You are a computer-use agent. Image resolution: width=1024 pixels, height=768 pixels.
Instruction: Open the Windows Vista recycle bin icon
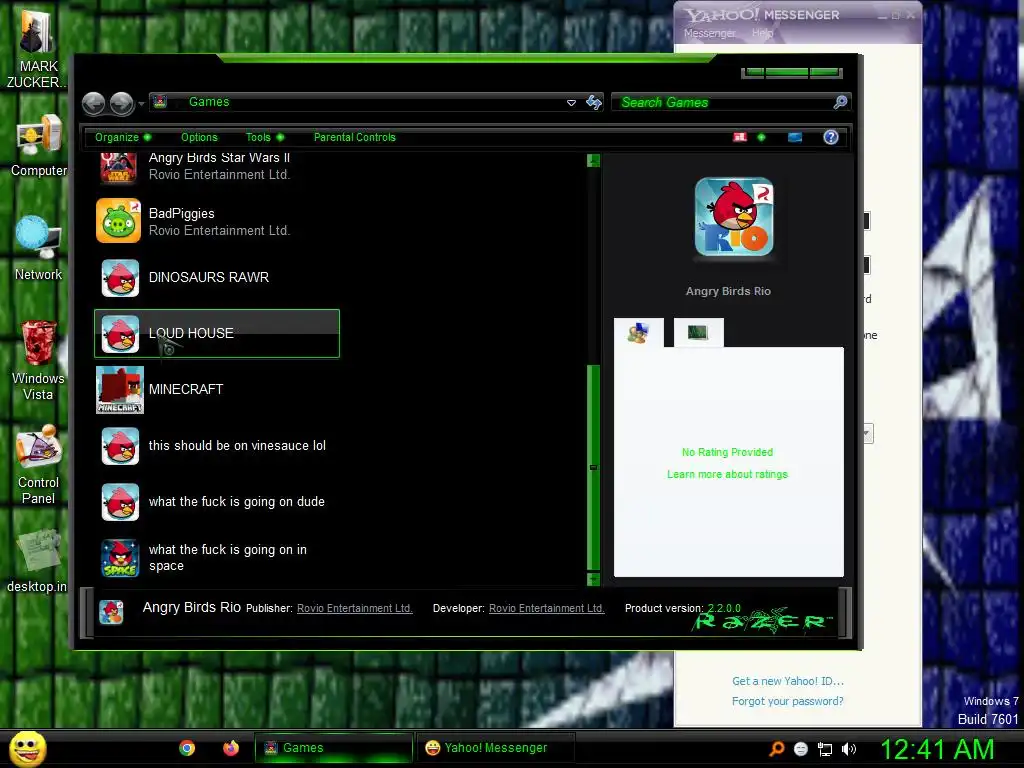(38, 360)
